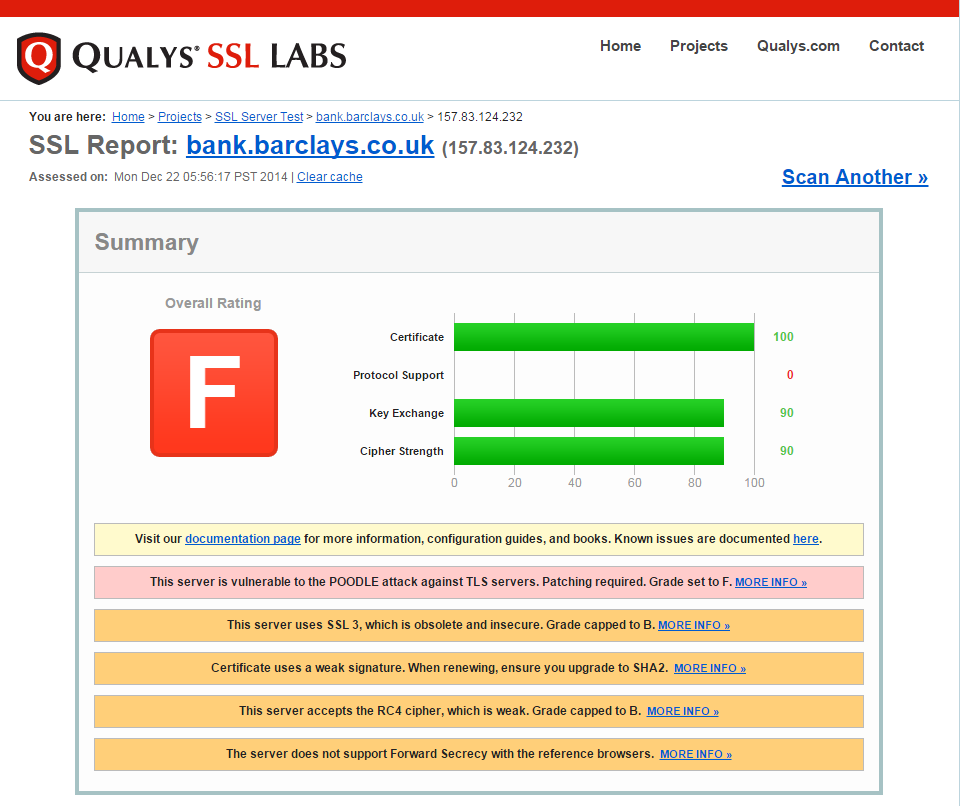Click the Certificate score bar
960x806 pixels.
(604, 337)
